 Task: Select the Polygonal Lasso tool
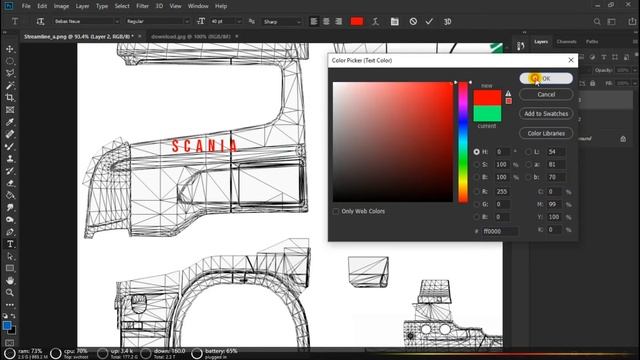[10, 73]
